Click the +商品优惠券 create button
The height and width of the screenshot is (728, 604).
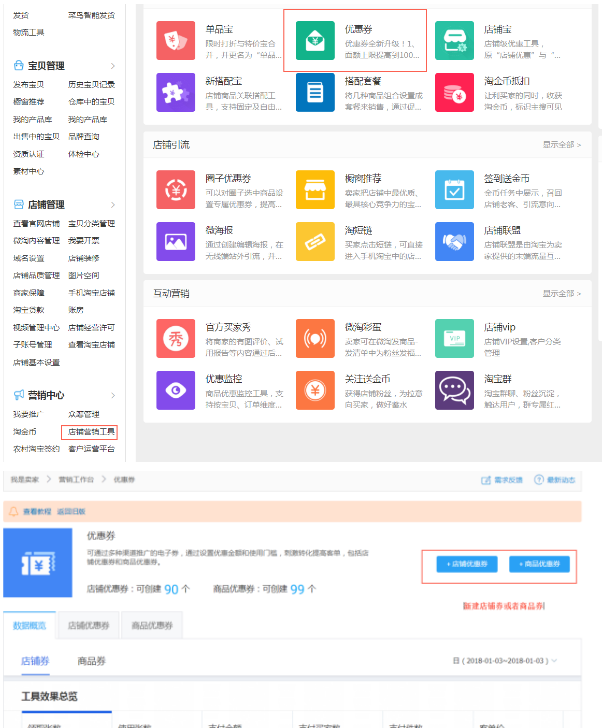[539, 564]
